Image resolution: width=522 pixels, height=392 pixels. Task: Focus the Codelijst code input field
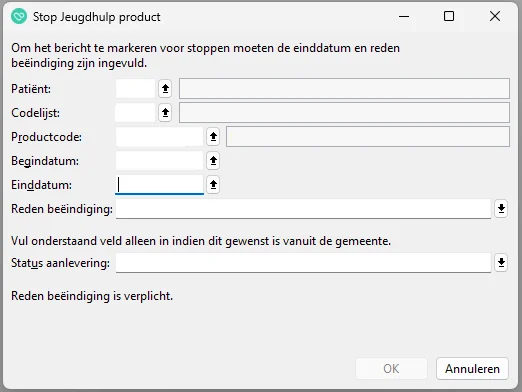point(135,113)
